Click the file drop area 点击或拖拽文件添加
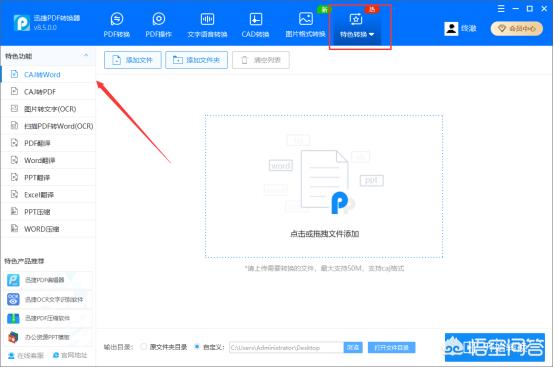Screen dimensions: 554x367 click(x=324, y=186)
